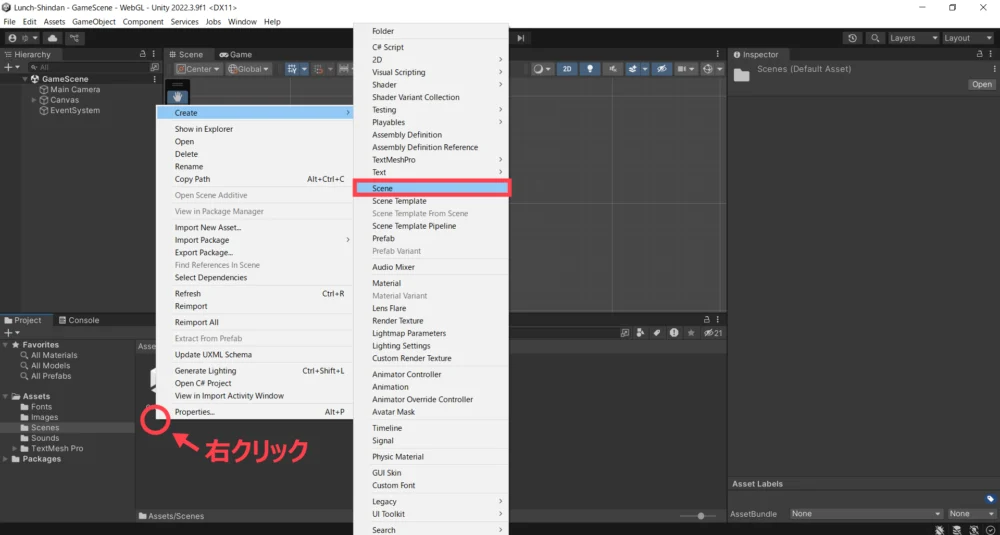Expand the TextMesh Pro folder

coord(15,448)
